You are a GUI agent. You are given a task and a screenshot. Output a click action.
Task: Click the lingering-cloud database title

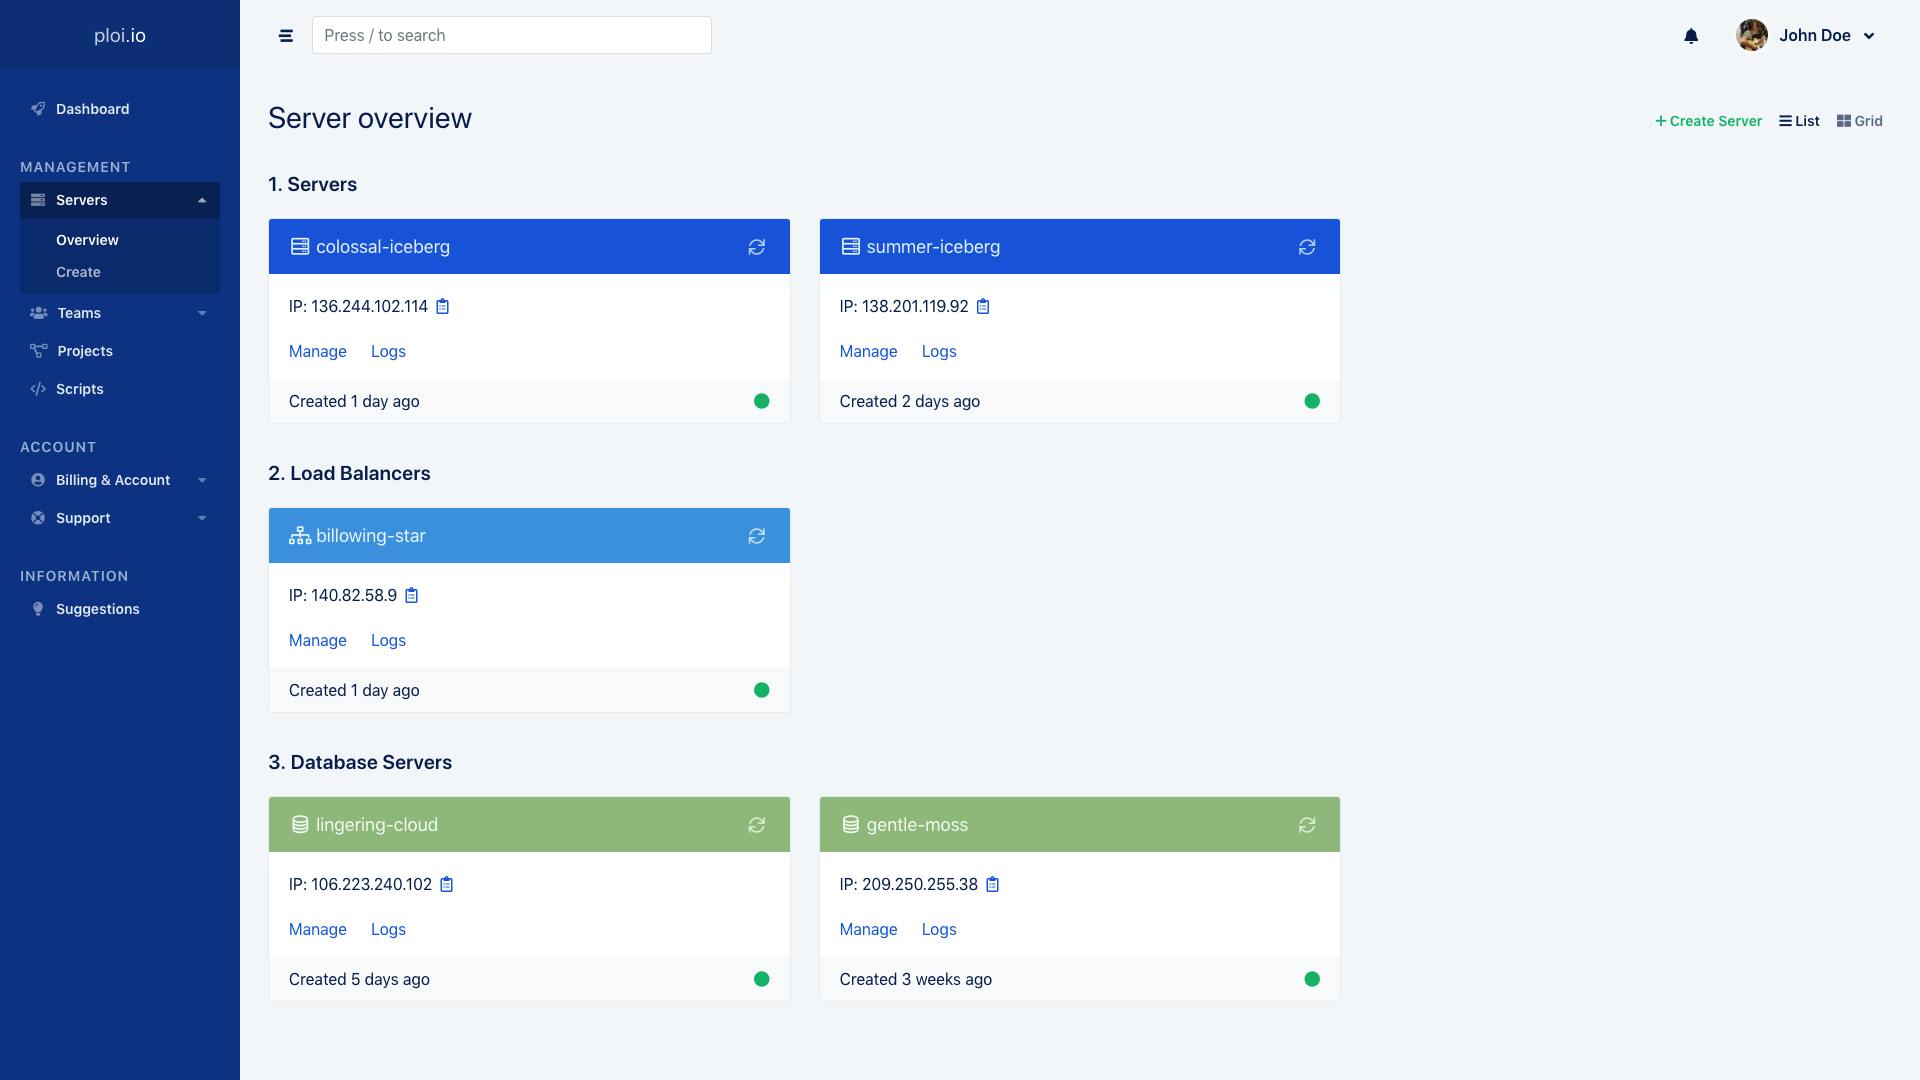tap(377, 825)
